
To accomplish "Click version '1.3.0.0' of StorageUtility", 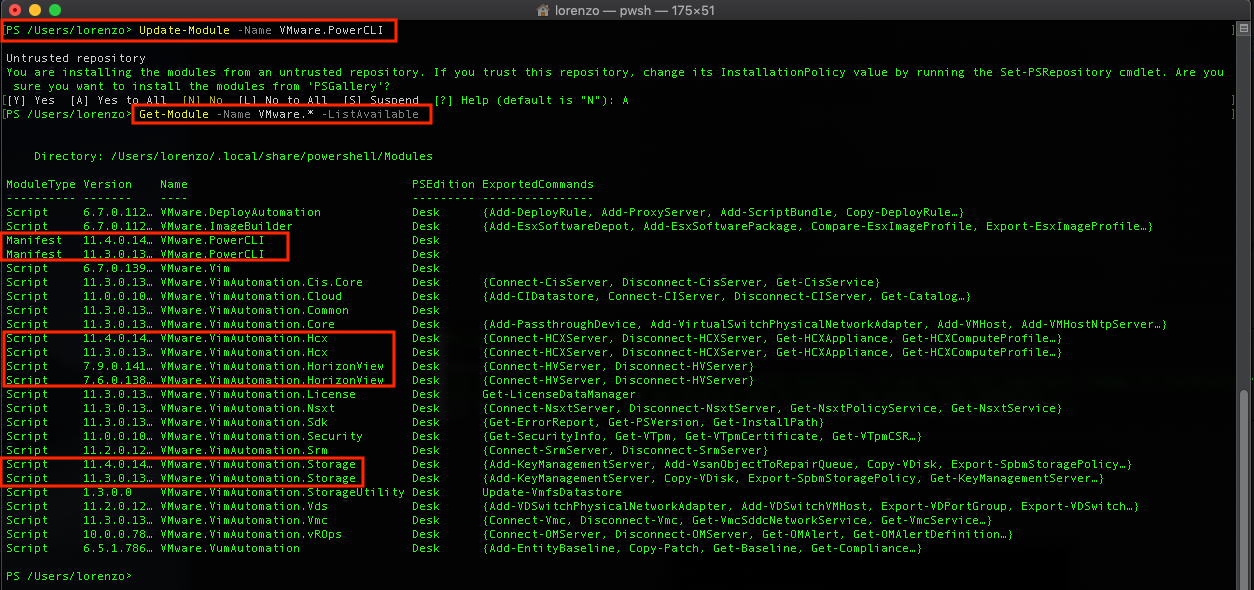I will click(x=107, y=492).
